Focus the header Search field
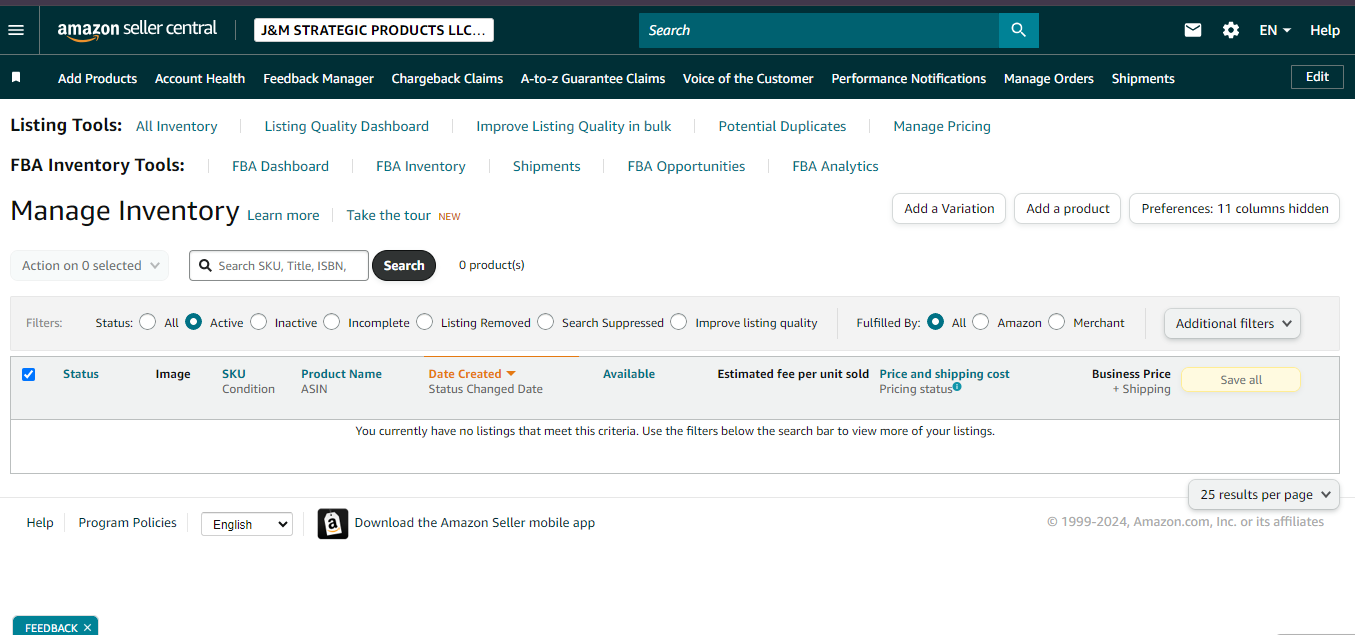Viewport: 1355px width, 635px height. [x=819, y=30]
